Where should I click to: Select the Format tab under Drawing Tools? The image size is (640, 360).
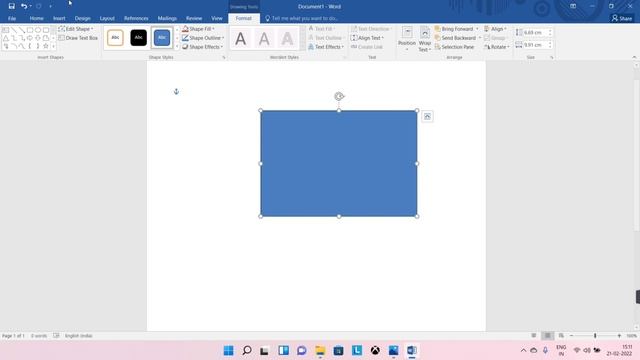coord(244,18)
